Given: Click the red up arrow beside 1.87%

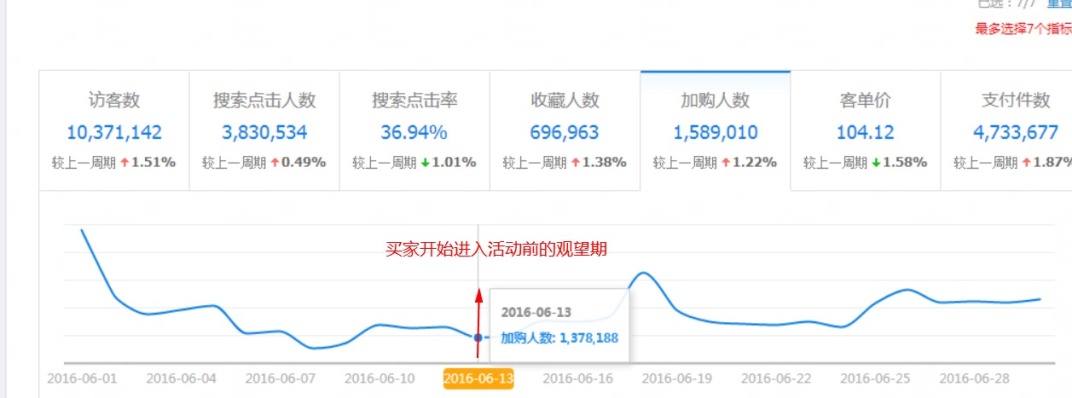Looking at the screenshot, I should (x=1027, y=163).
